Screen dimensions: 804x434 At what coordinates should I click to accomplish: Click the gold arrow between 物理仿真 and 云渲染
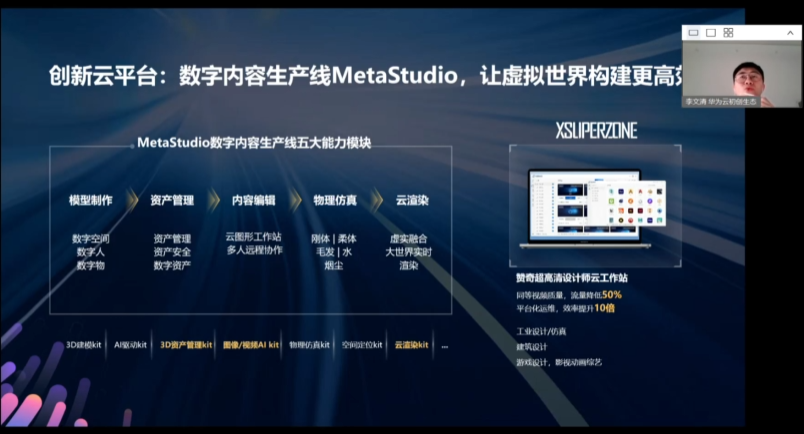click(x=377, y=200)
